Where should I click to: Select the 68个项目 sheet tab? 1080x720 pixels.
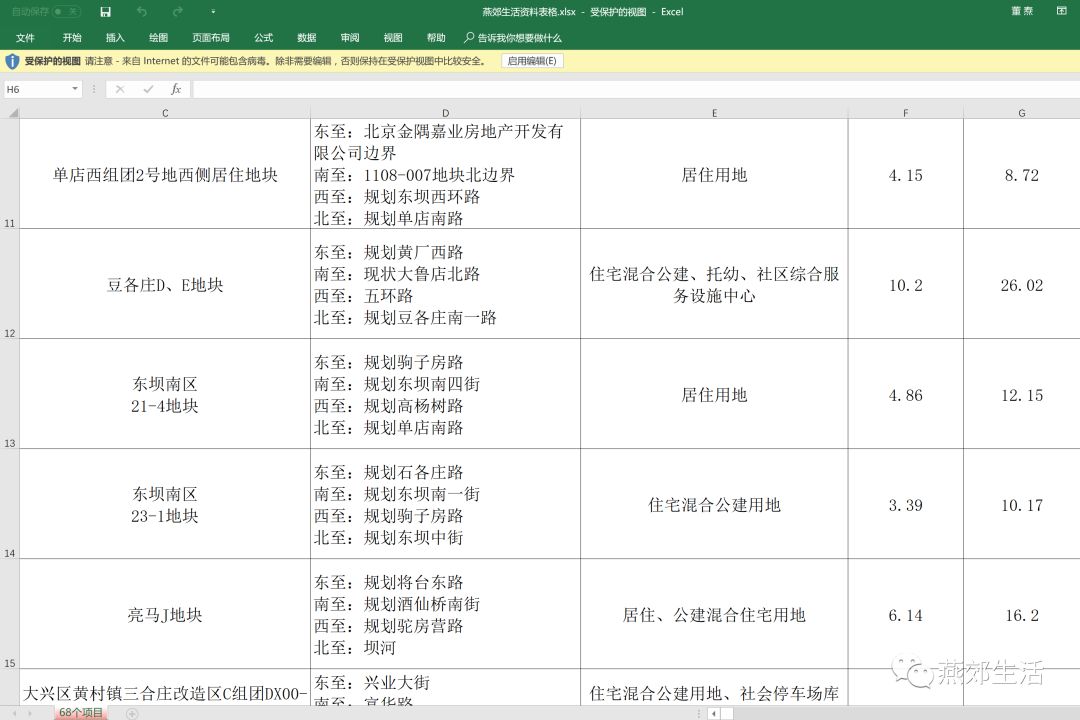pos(81,713)
